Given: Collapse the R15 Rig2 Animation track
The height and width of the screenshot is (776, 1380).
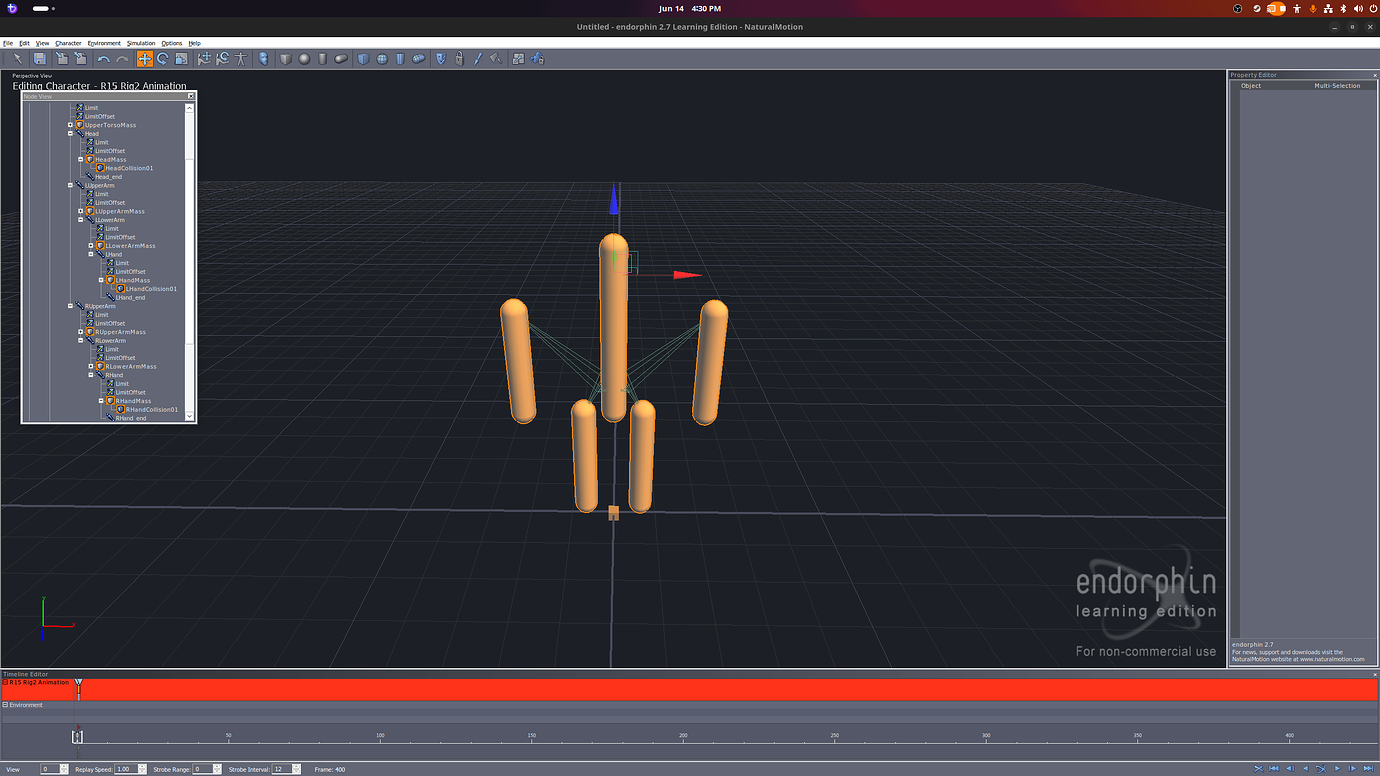Looking at the screenshot, I should click(x=5, y=682).
